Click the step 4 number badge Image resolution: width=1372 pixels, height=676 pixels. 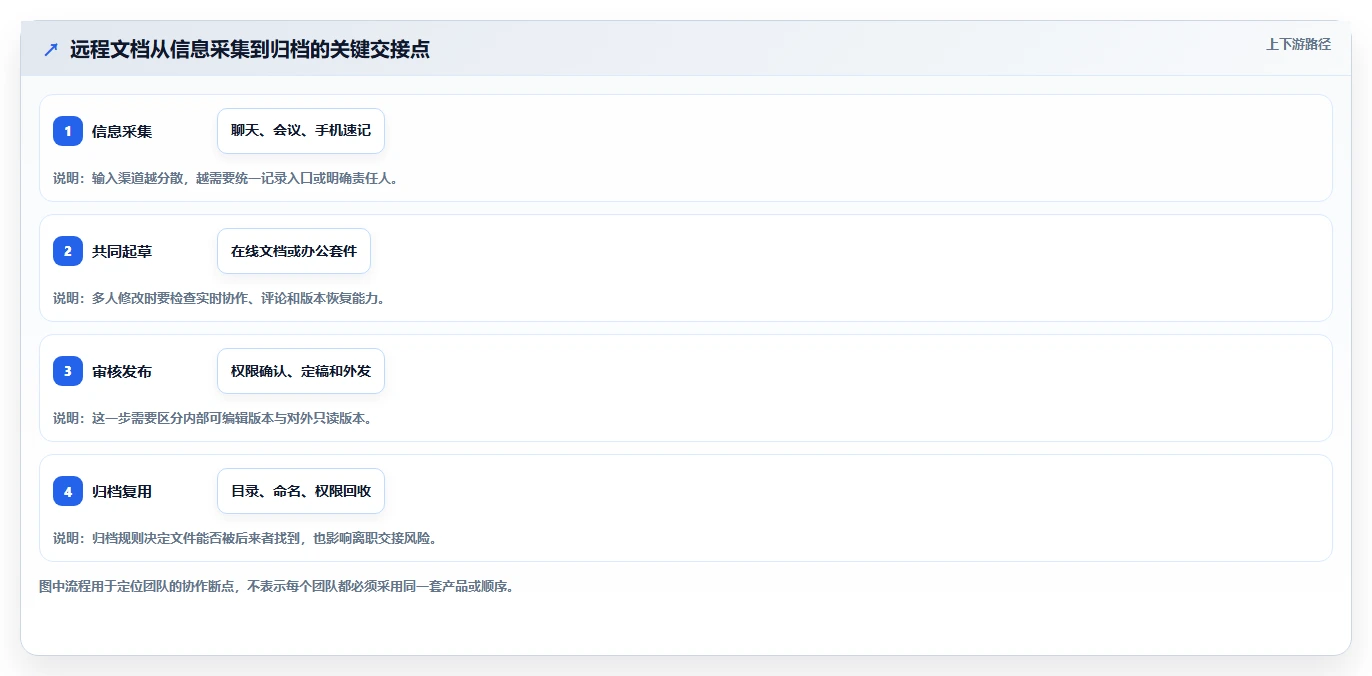pos(68,491)
